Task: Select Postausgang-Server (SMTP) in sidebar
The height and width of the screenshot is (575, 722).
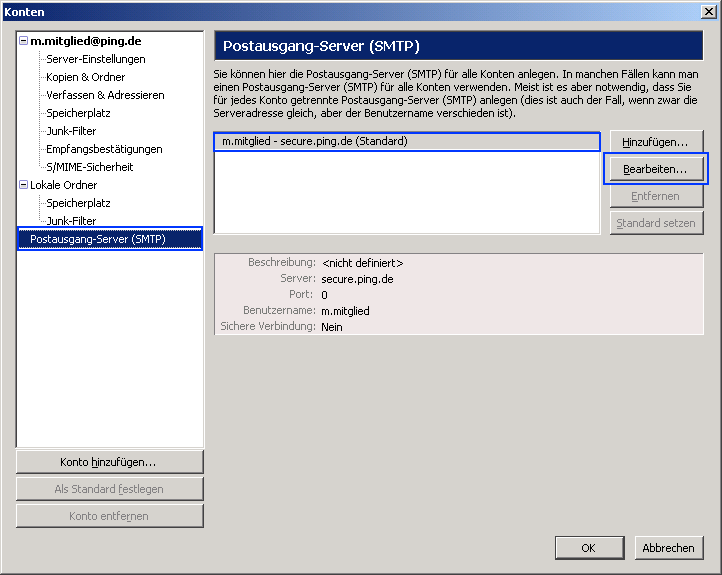Action: pyautogui.click(x=97, y=239)
